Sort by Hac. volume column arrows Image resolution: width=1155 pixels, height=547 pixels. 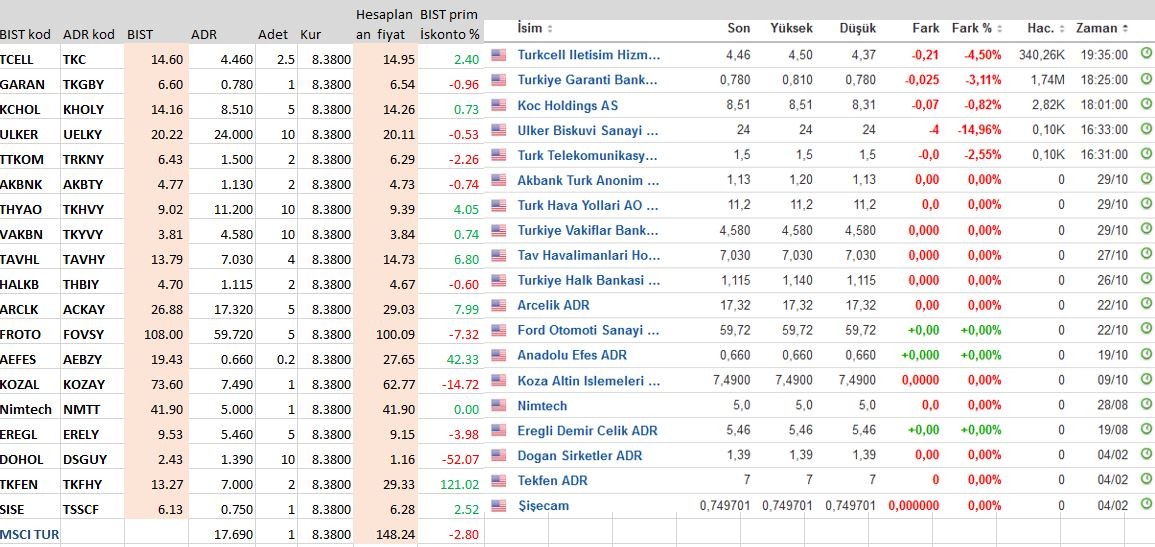[1062, 29]
